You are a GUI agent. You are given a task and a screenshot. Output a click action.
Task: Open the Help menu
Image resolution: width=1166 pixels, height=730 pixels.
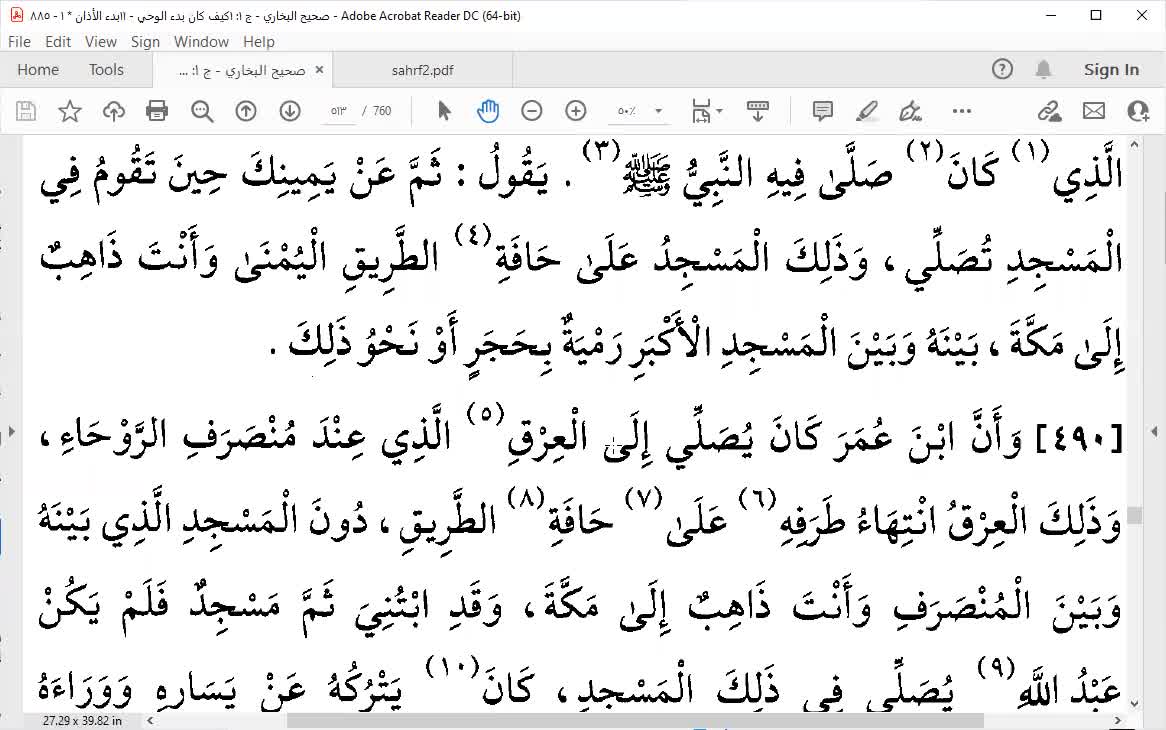pyautogui.click(x=259, y=42)
